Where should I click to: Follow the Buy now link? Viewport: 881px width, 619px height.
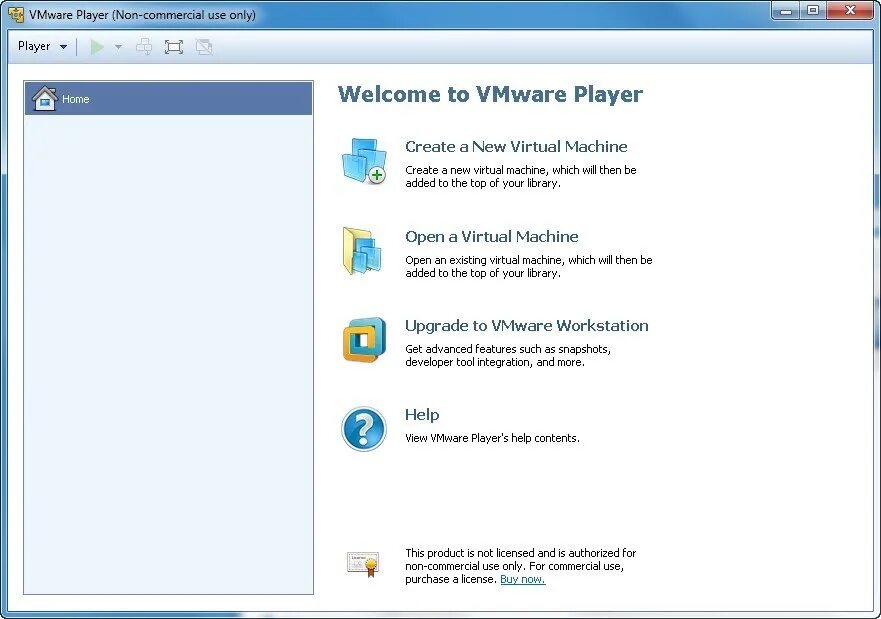pyautogui.click(x=523, y=579)
